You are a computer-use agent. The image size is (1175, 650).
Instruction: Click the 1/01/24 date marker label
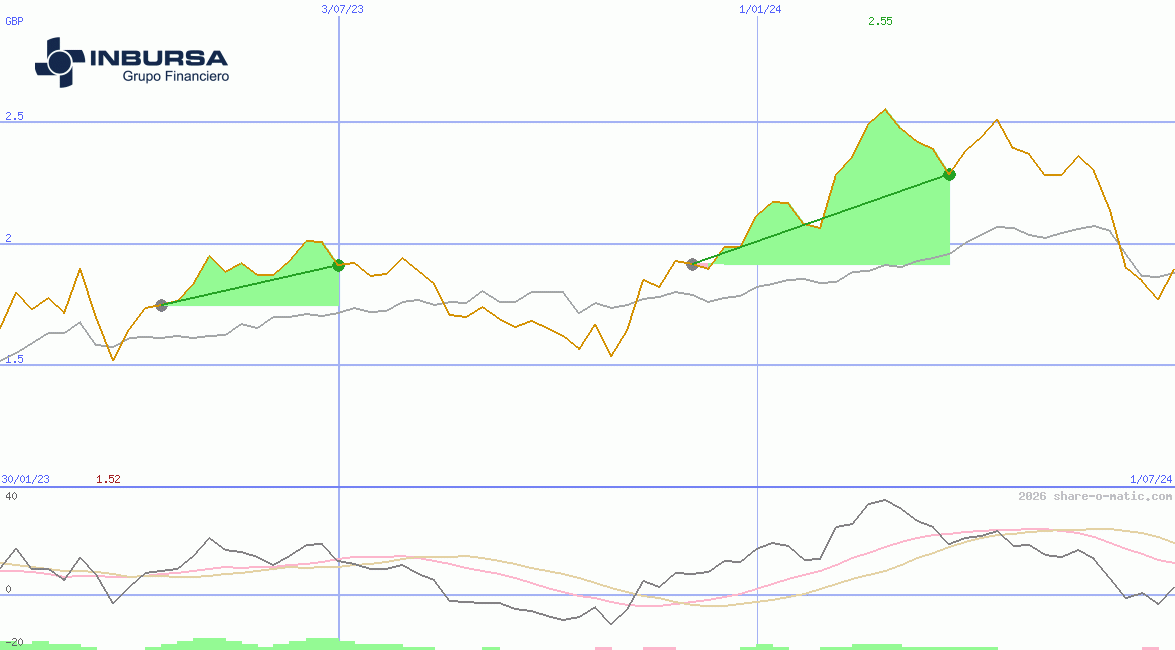(760, 9)
